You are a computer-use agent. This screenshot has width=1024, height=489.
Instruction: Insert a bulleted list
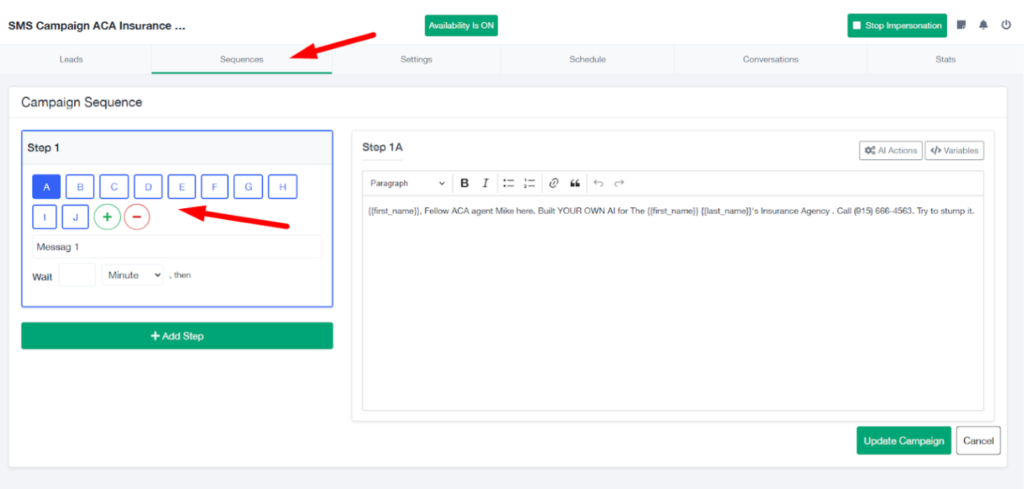coord(508,183)
